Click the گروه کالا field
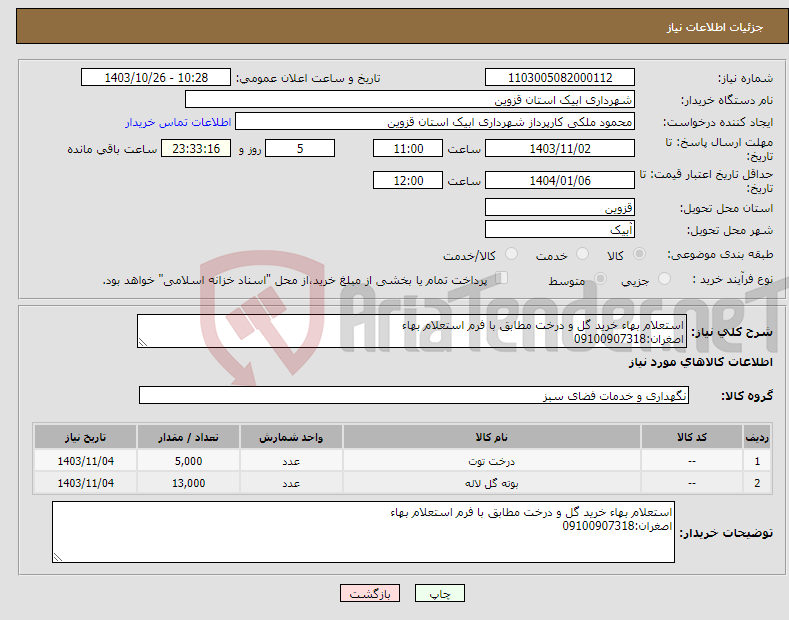Screen dimensions: 789x620 pos(414,396)
